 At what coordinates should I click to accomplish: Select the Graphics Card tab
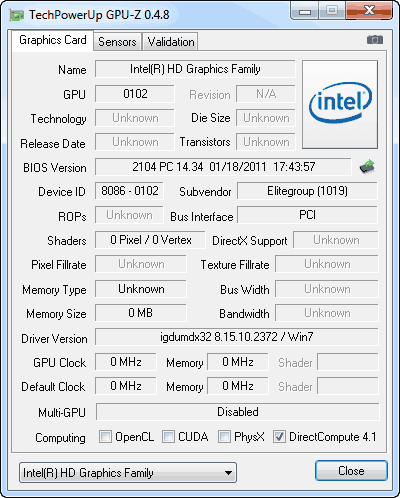coord(53,40)
